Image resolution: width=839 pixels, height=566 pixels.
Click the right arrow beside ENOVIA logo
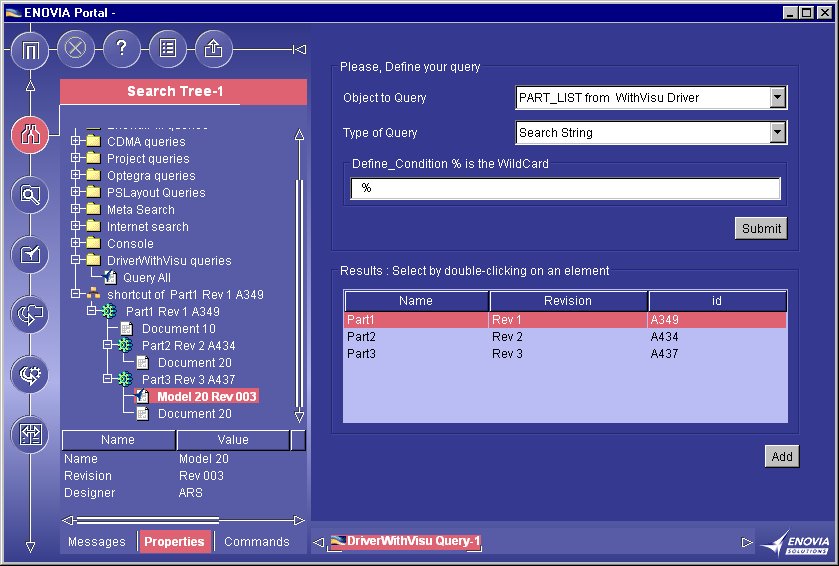point(747,542)
